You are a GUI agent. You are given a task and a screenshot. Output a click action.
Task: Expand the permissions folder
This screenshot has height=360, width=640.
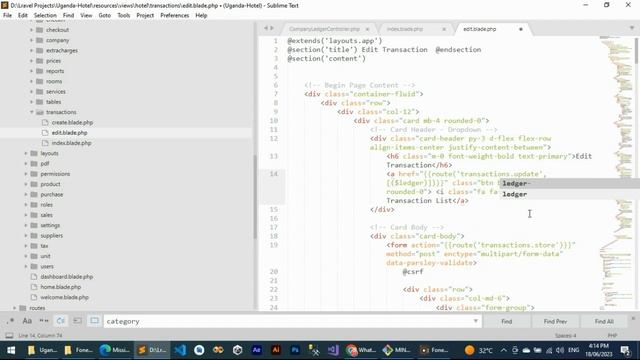coord(26,174)
